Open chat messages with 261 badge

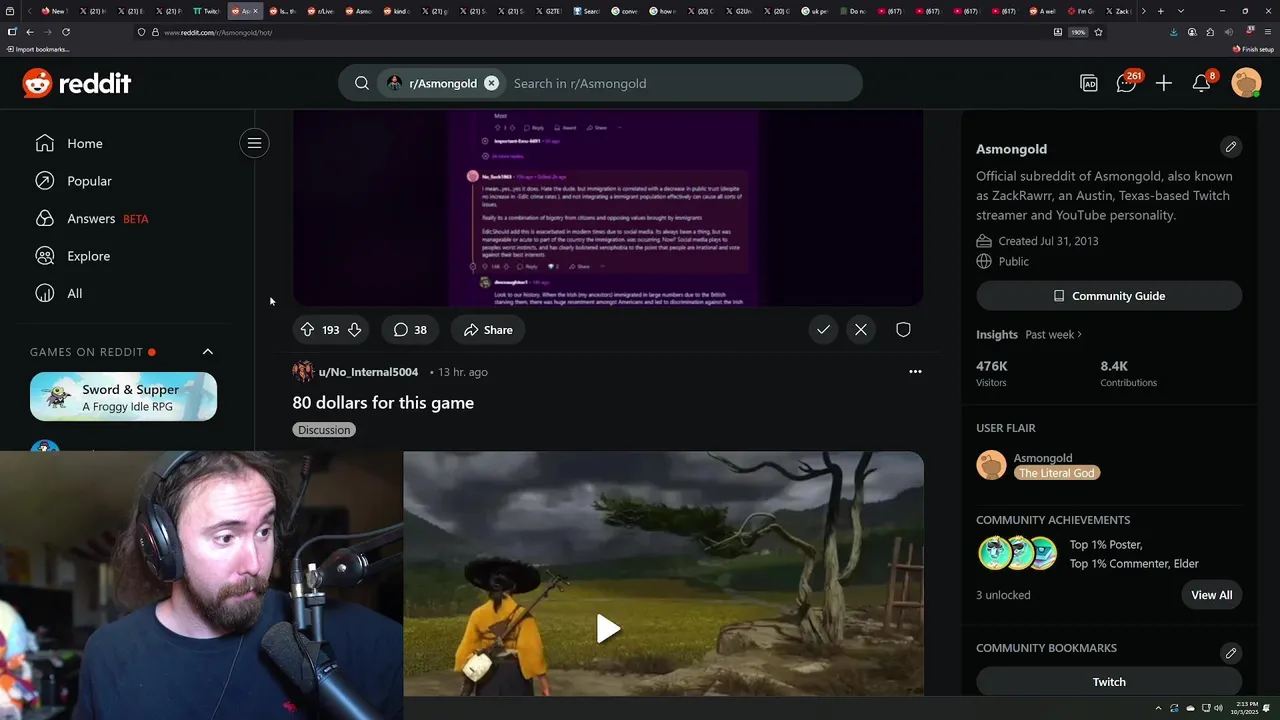[x=1127, y=83]
